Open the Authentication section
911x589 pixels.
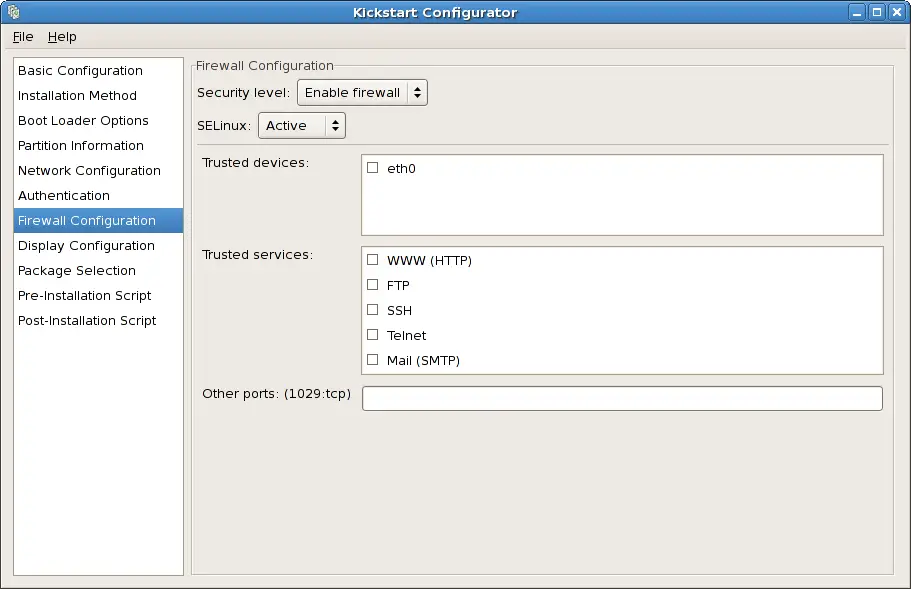pyautogui.click(x=64, y=196)
